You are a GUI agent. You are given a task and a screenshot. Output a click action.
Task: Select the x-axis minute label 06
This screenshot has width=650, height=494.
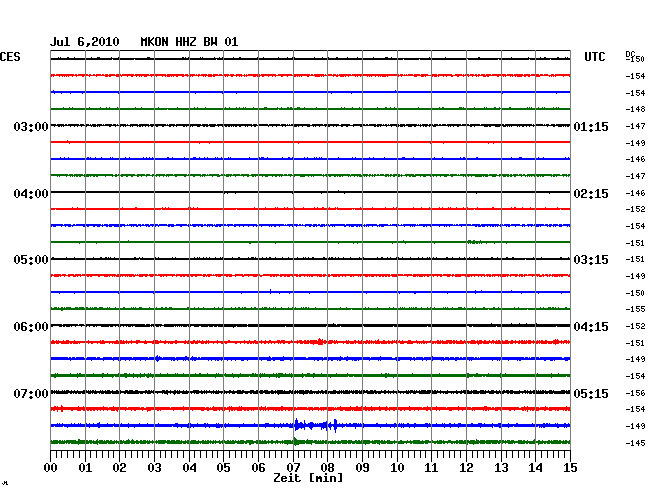pos(258,467)
